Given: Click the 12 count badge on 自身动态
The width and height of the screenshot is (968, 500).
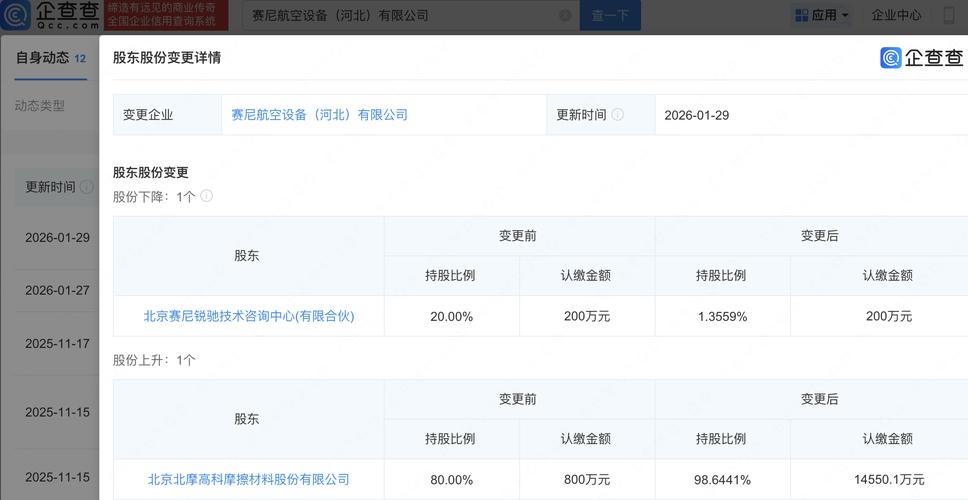Looking at the screenshot, I should pos(80,59).
